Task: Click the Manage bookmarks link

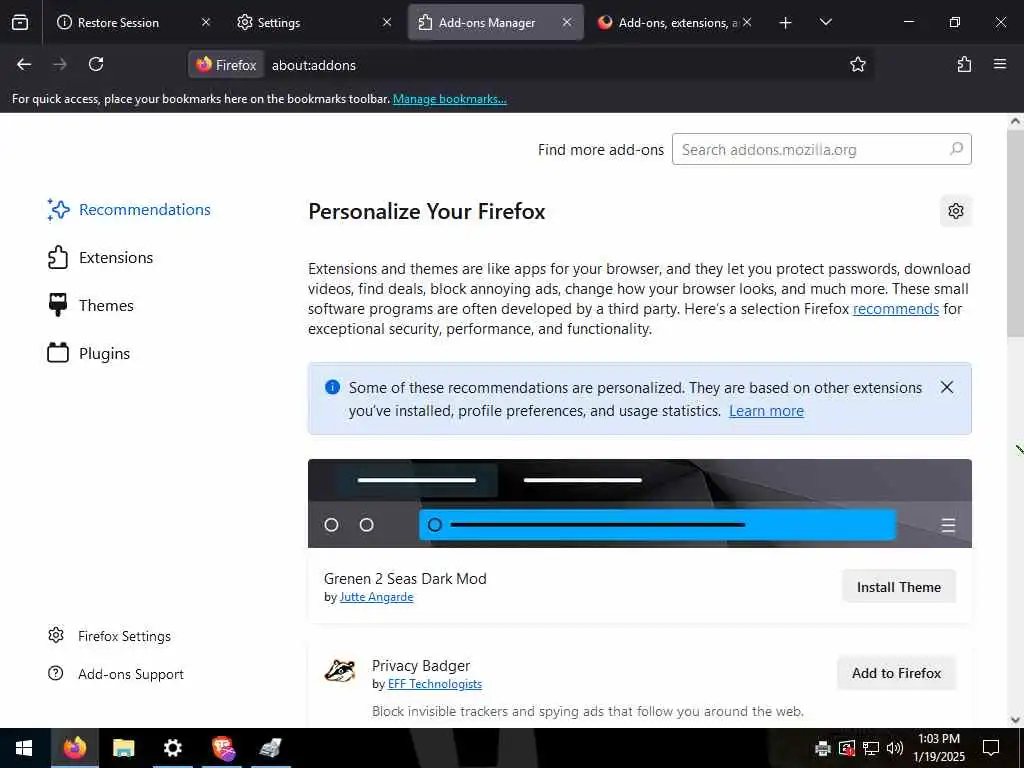Action: tap(449, 99)
